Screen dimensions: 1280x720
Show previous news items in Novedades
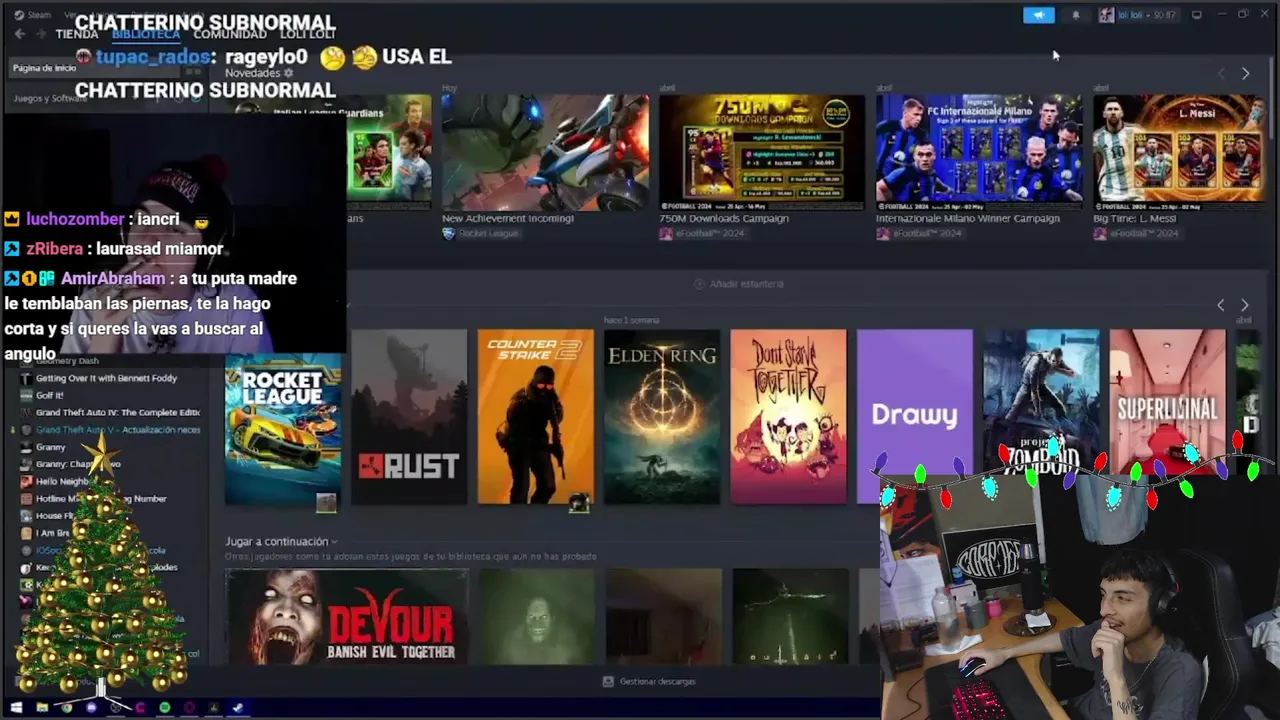tap(1221, 73)
